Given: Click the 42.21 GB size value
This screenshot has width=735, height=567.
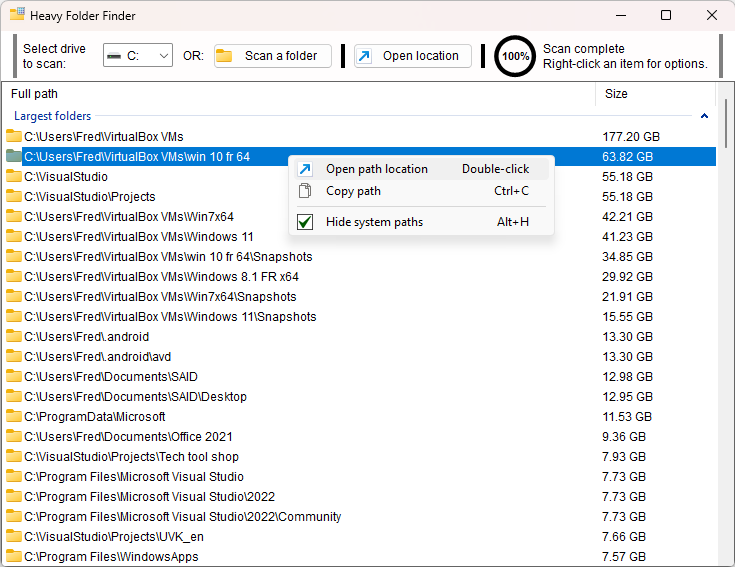Looking at the screenshot, I should tap(627, 216).
